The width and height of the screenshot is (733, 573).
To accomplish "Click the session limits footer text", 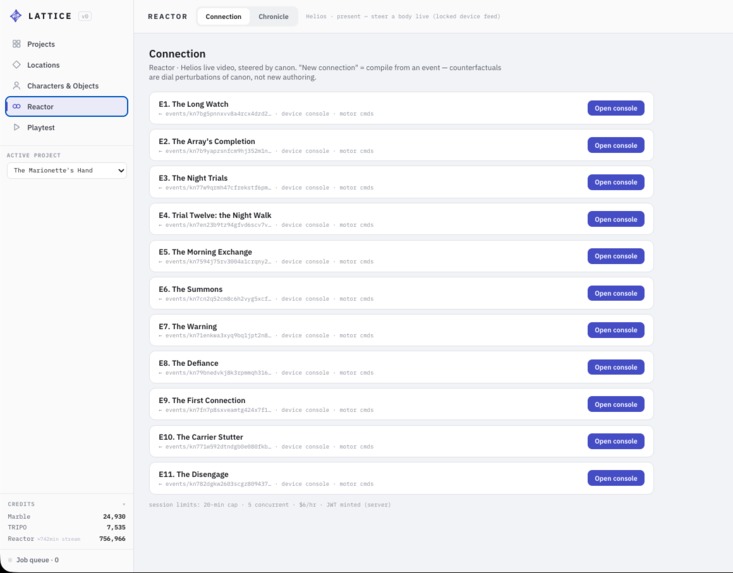I will [270, 505].
